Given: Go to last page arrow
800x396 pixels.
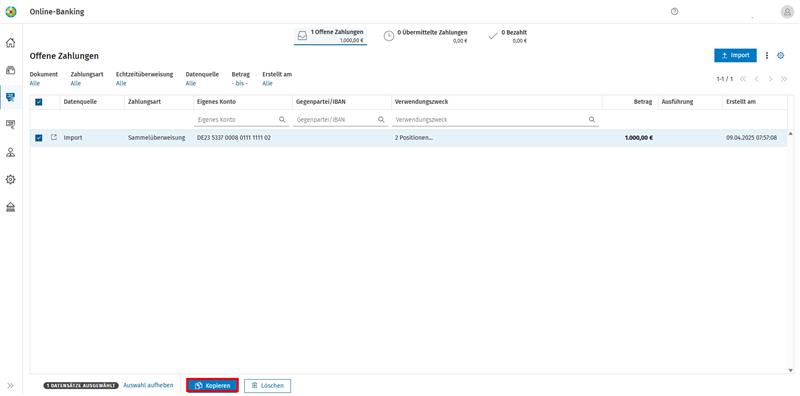Looking at the screenshot, I should pos(784,79).
